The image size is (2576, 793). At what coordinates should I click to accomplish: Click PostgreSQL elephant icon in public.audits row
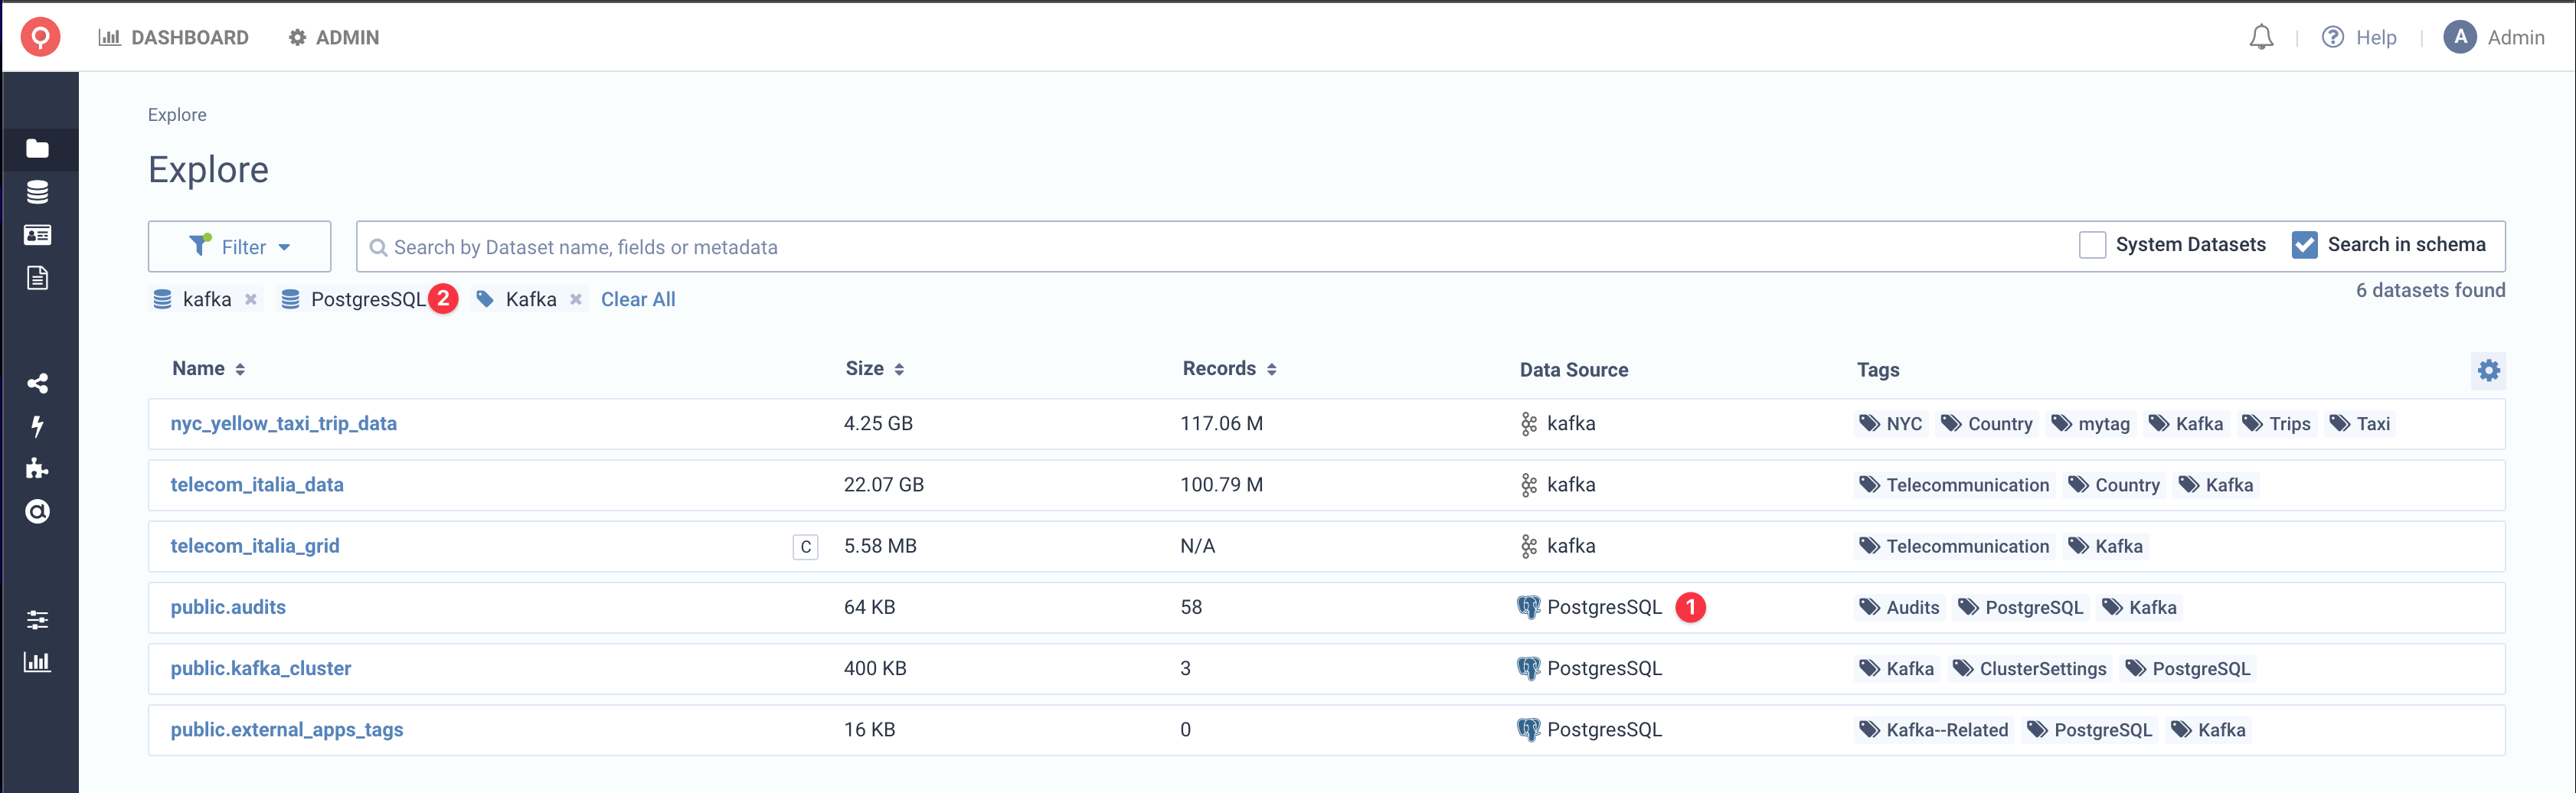click(x=1528, y=607)
